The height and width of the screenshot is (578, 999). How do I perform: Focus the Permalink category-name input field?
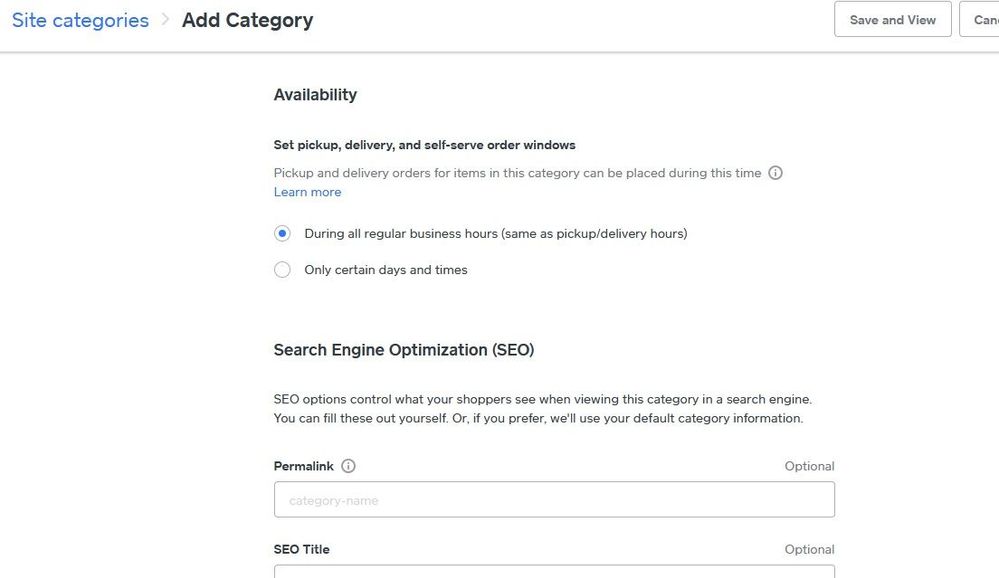click(554, 500)
